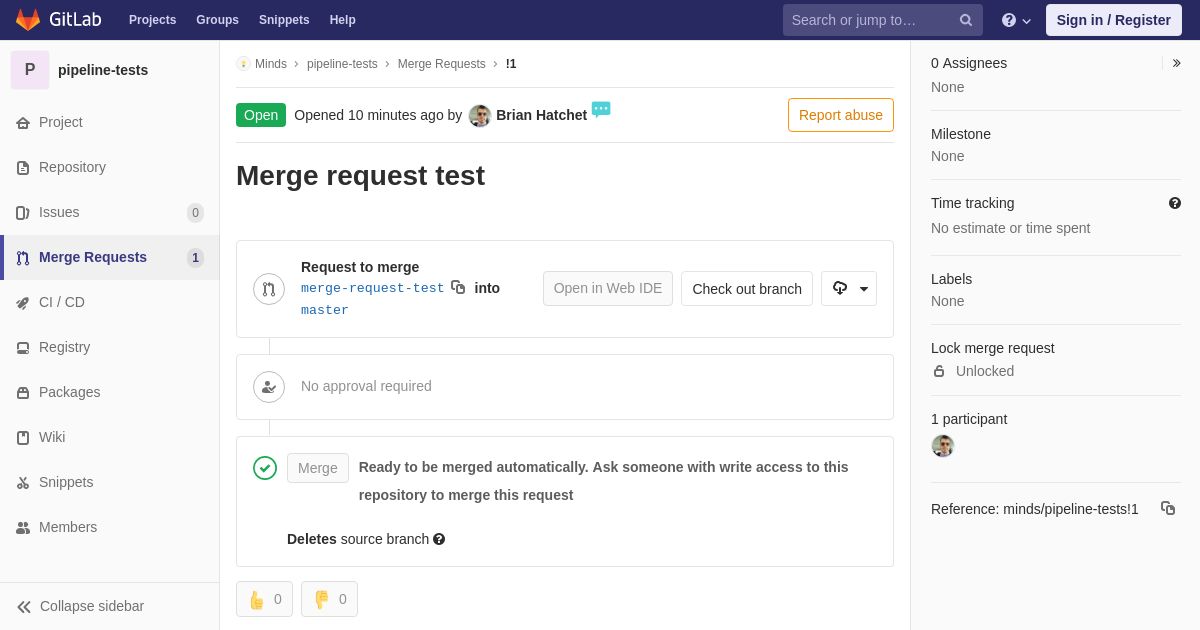Open Brian Hatchet's avatar image

(x=480, y=116)
